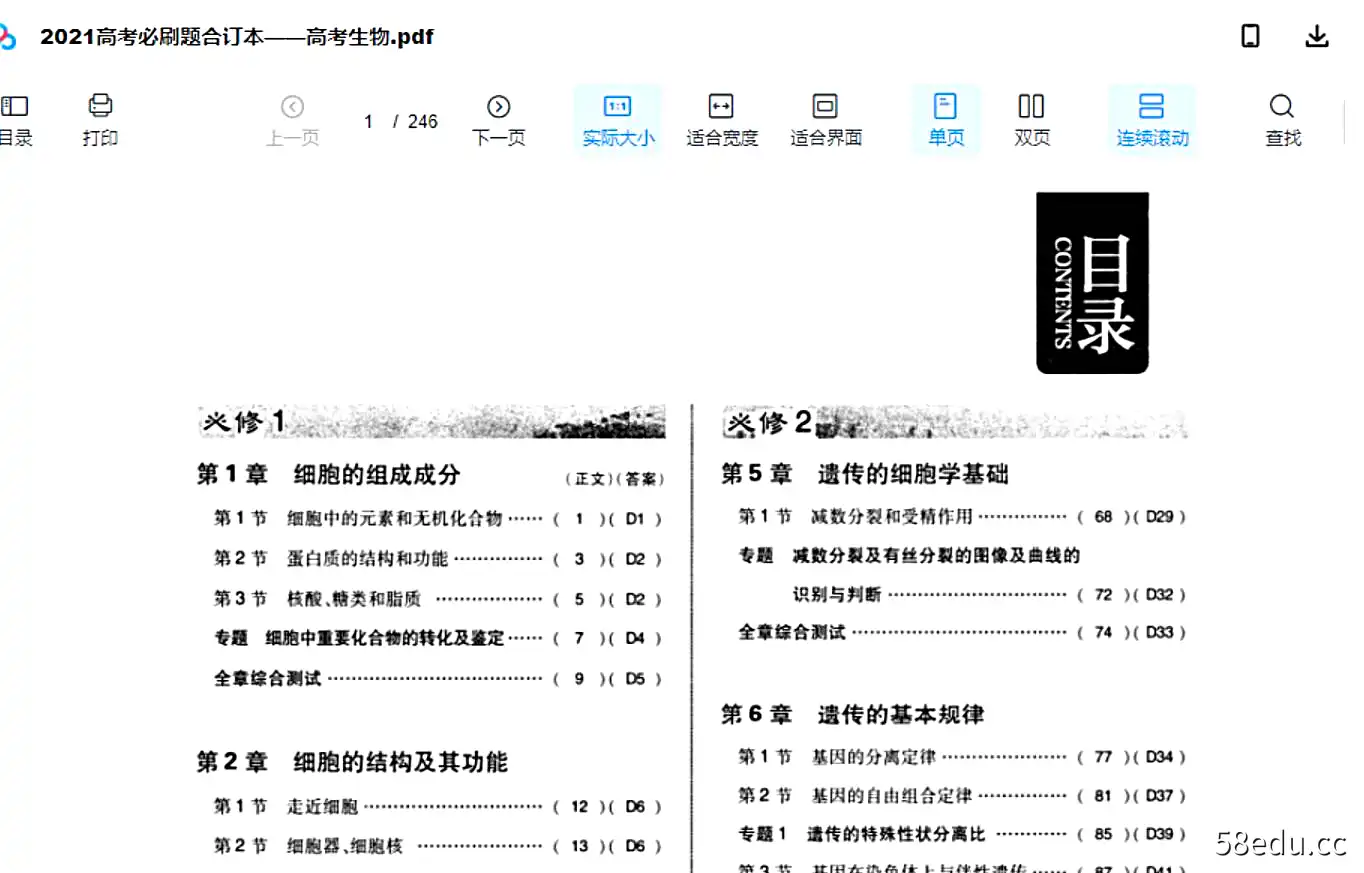Click the 必修1 section banner
The width and height of the screenshot is (1364, 873).
(x=431, y=422)
